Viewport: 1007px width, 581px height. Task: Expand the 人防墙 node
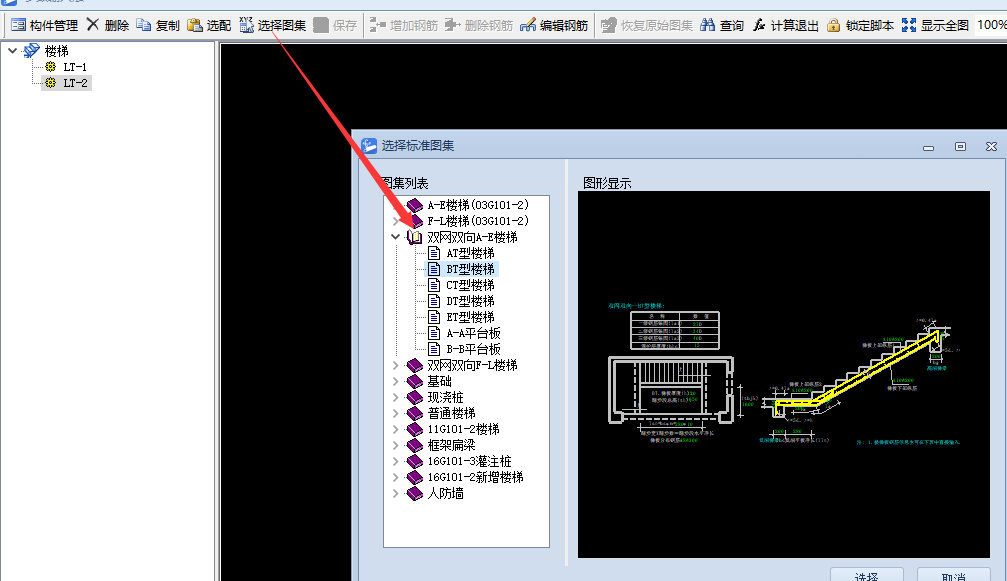[x=396, y=494]
